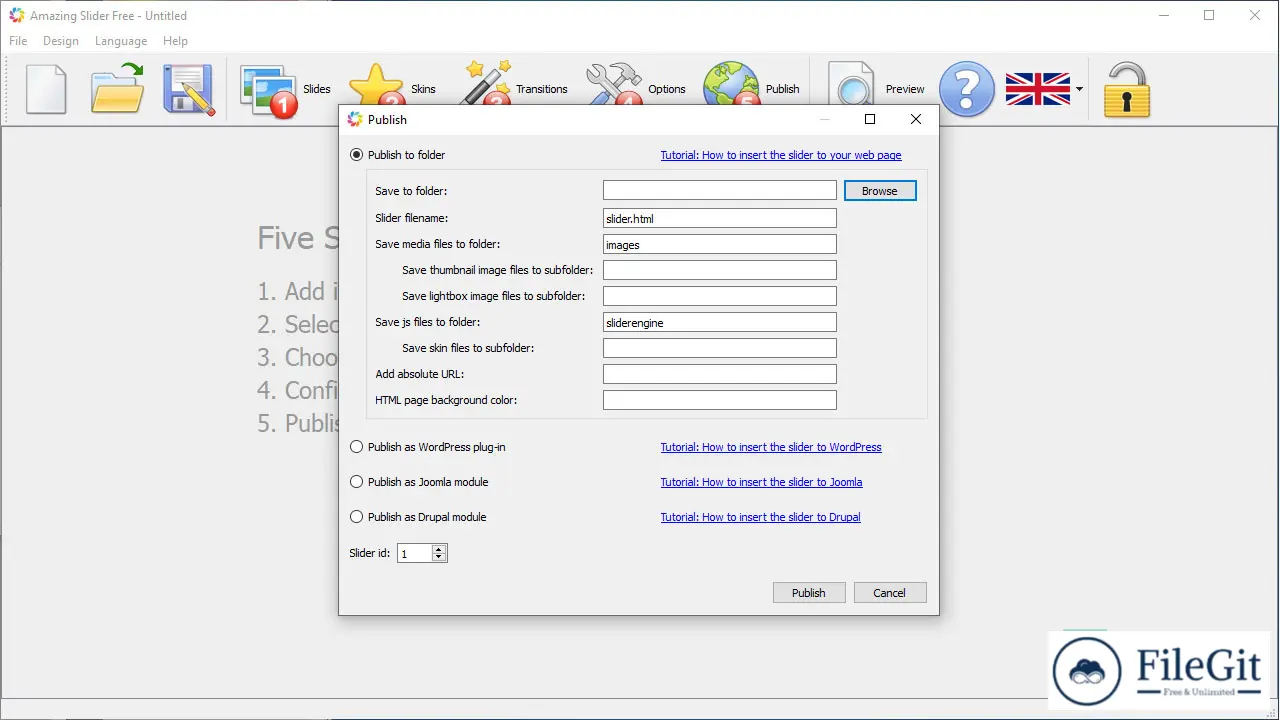Open the Transitions magic wand icon
This screenshot has width=1280, height=720.
click(x=485, y=84)
